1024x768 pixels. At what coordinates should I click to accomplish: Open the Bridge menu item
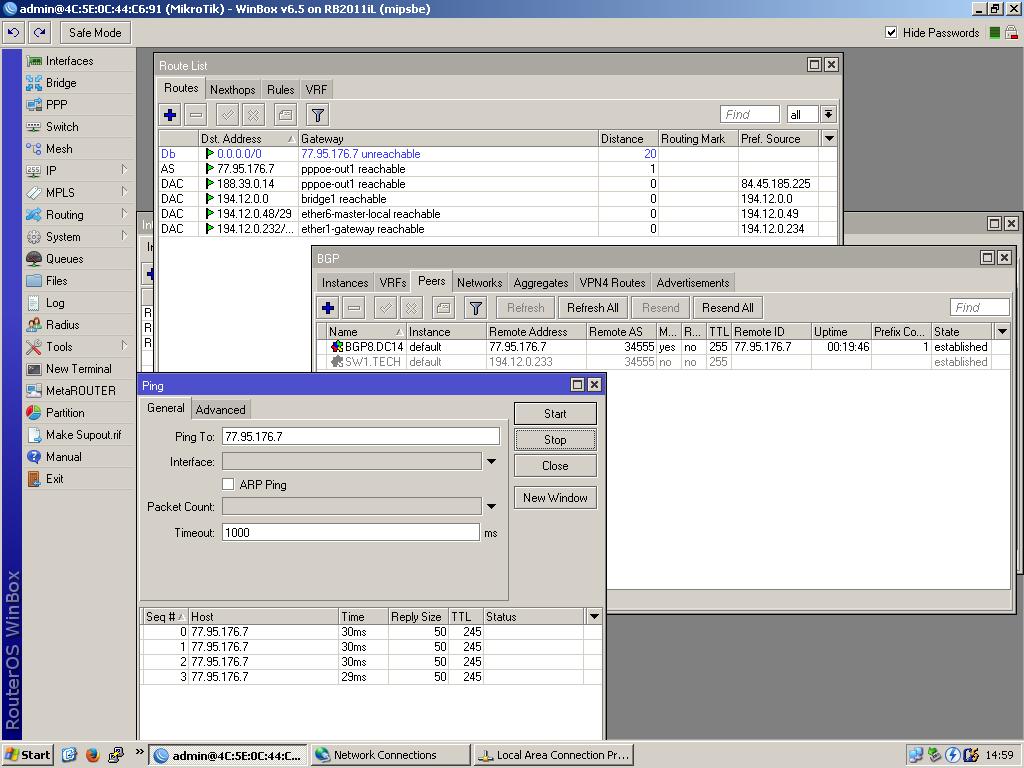pos(61,83)
